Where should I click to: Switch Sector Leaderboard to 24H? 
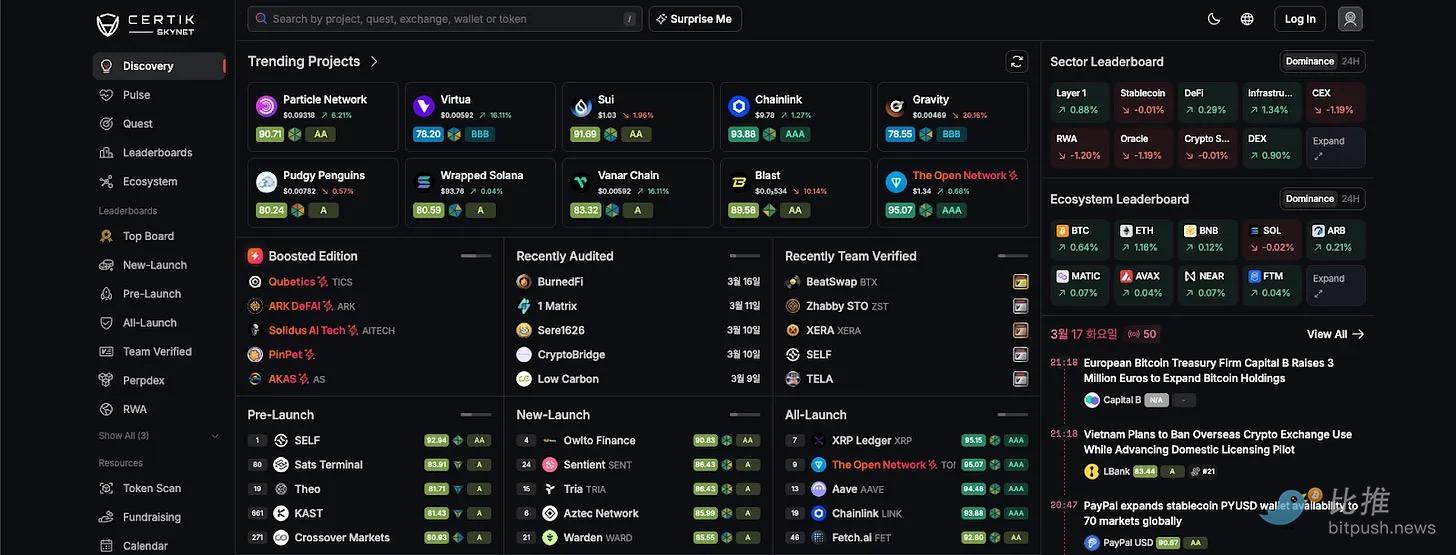tap(1350, 62)
